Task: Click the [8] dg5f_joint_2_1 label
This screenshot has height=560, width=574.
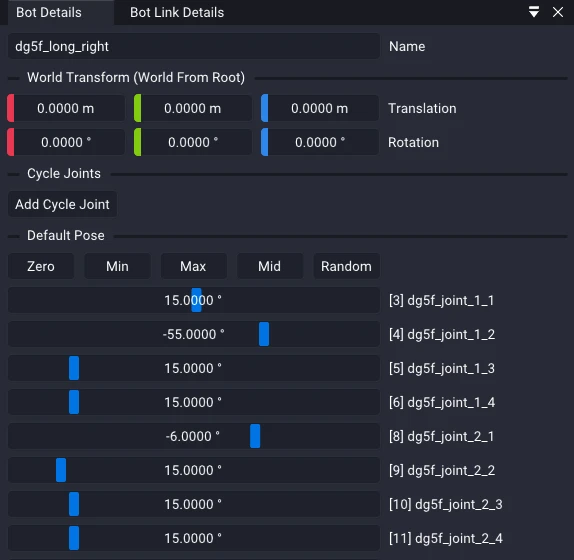Action: (x=441, y=437)
